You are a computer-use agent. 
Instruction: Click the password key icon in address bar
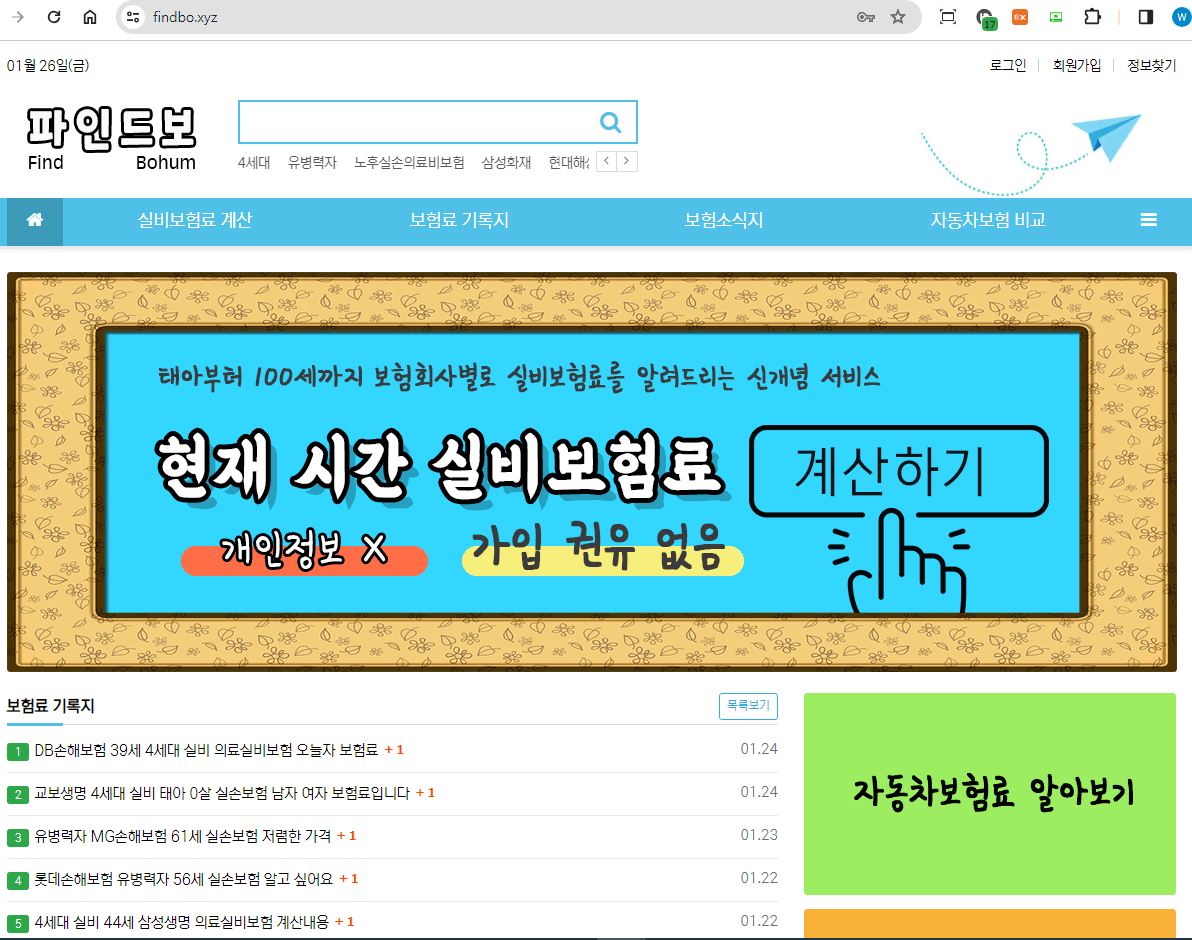(866, 17)
